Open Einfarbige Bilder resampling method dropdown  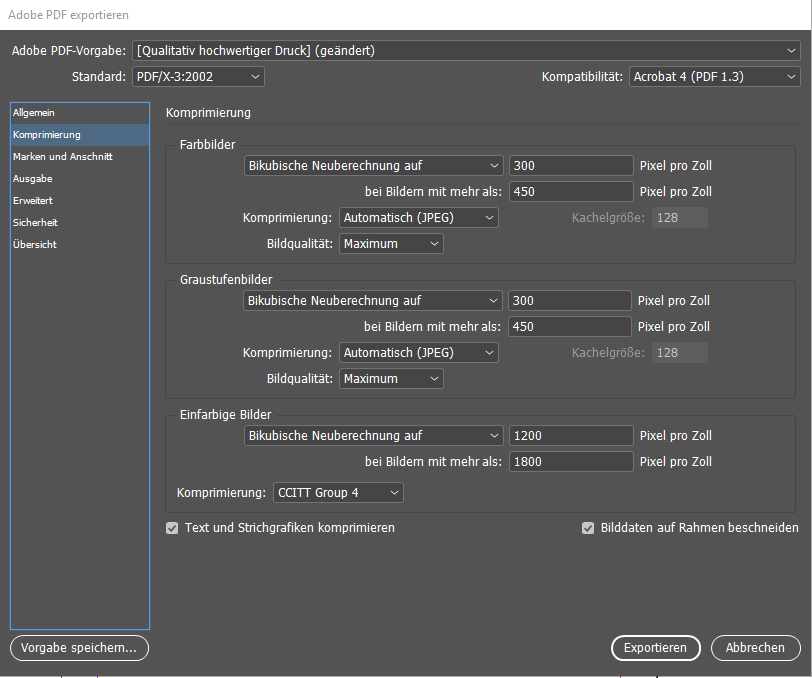[x=373, y=436]
